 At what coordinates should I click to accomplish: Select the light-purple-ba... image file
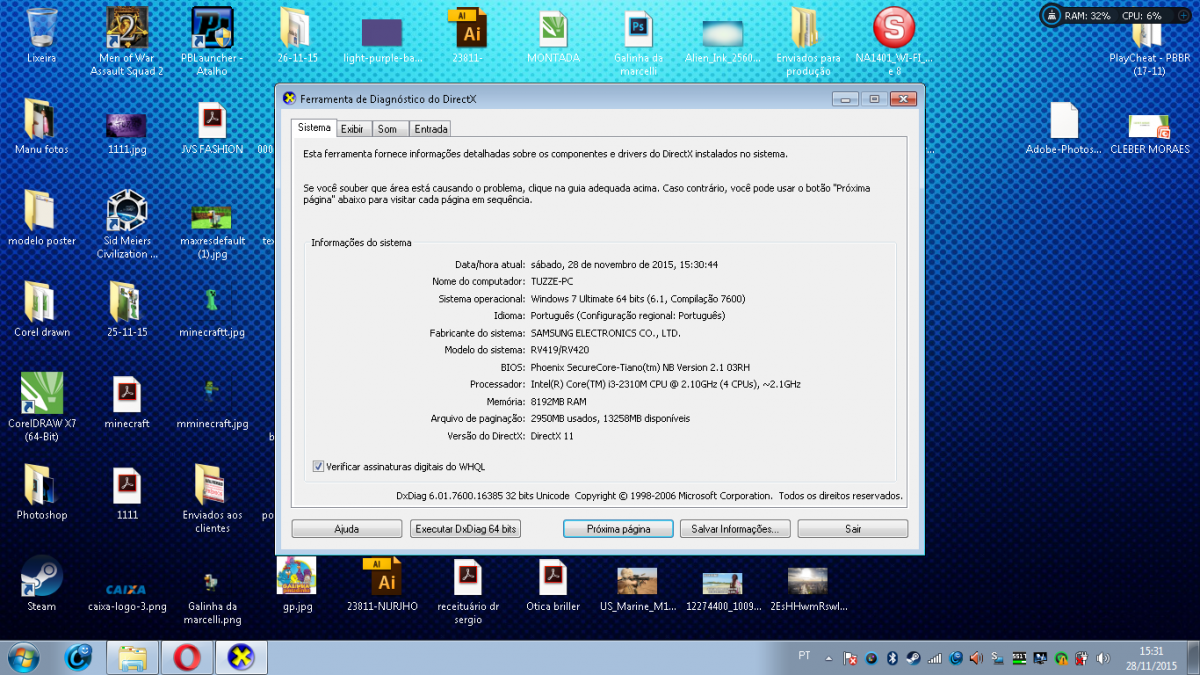click(382, 38)
